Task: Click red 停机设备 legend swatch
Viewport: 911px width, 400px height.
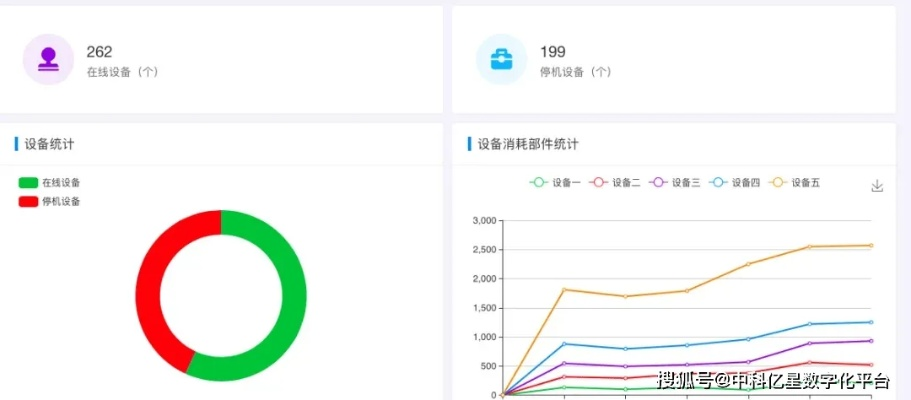Action: (28, 201)
